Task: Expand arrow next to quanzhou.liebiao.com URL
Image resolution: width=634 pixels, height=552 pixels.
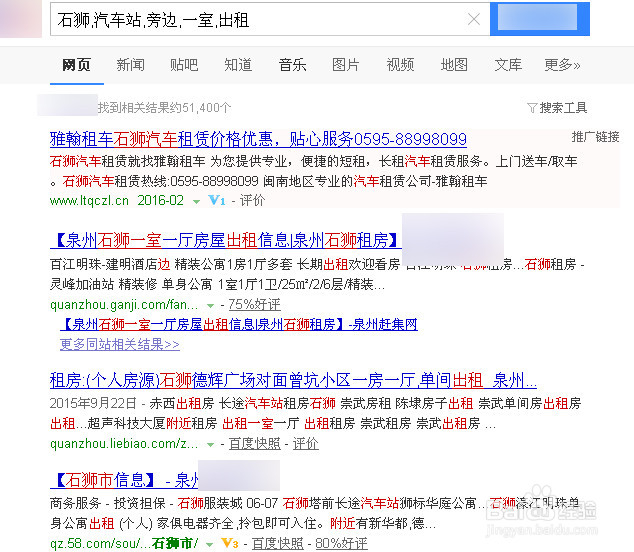Action: [x=210, y=445]
